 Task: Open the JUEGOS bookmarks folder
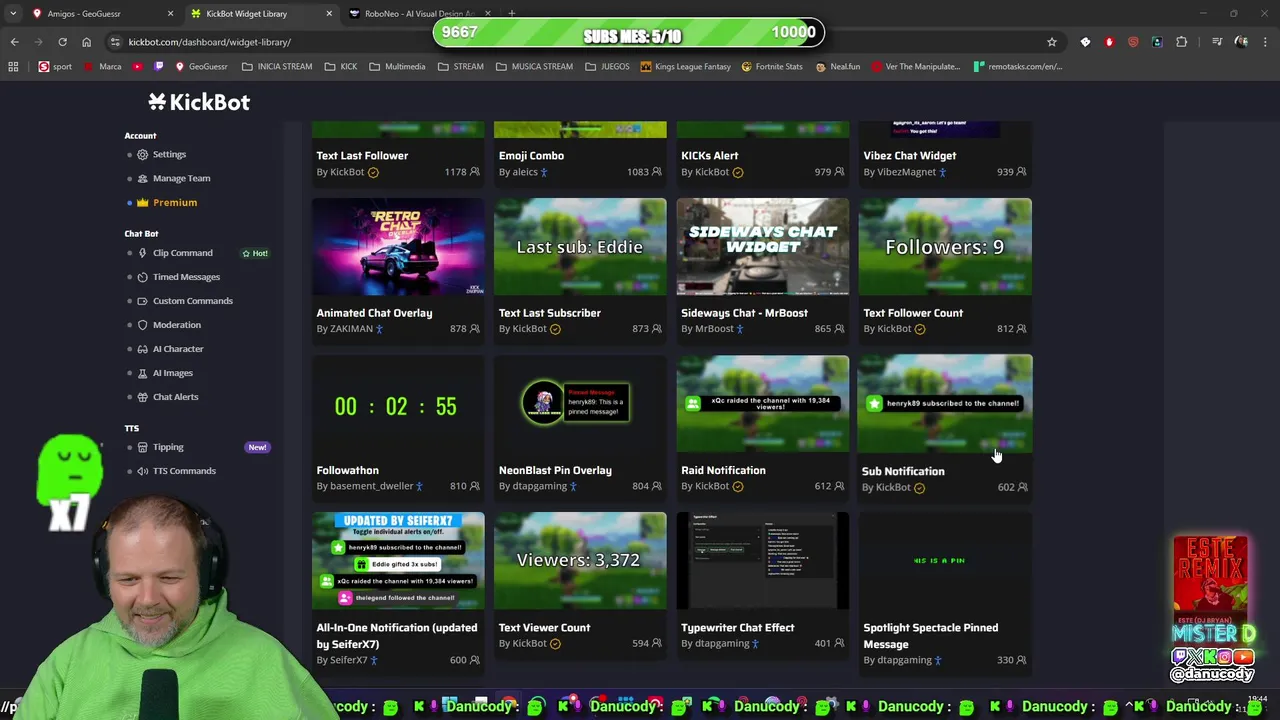608,67
